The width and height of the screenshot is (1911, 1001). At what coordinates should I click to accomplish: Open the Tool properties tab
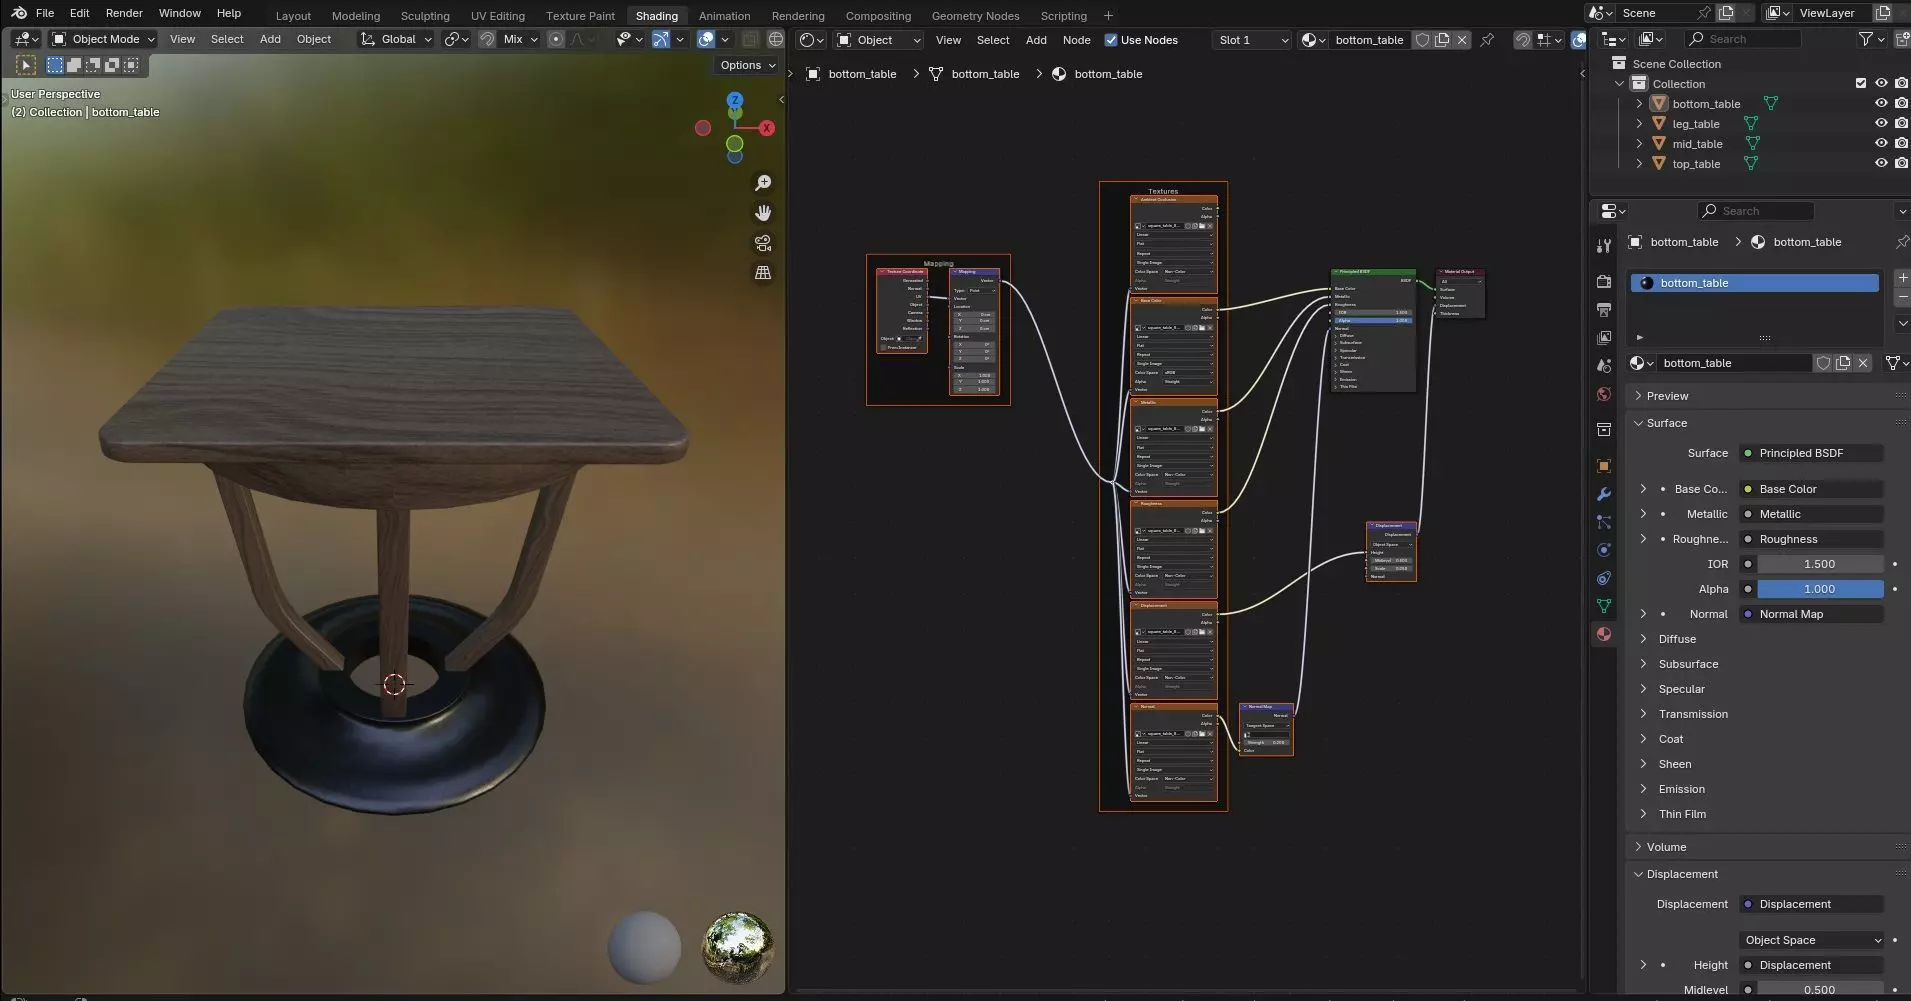(1604, 245)
